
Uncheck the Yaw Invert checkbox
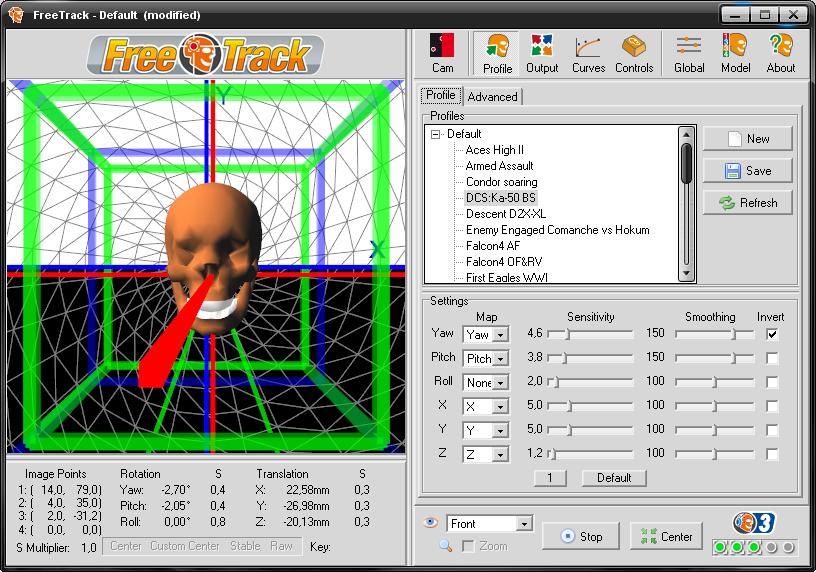pos(772,334)
